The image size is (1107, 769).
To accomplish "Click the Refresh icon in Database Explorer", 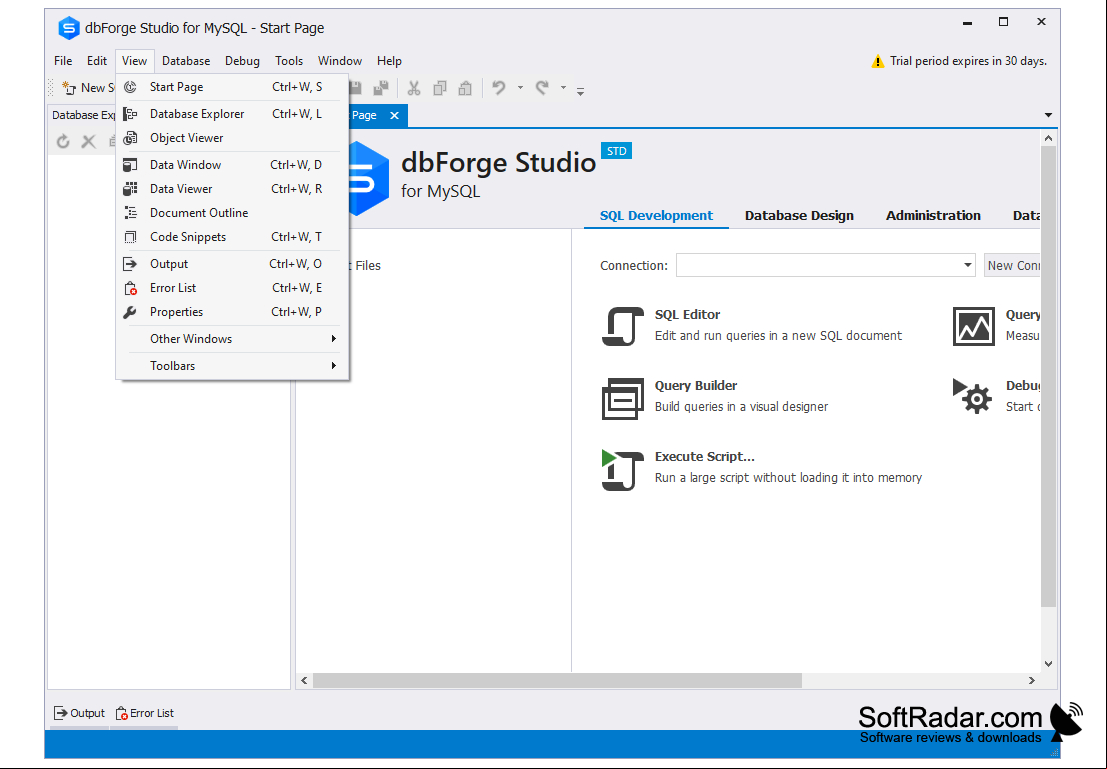I will click(63, 141).
